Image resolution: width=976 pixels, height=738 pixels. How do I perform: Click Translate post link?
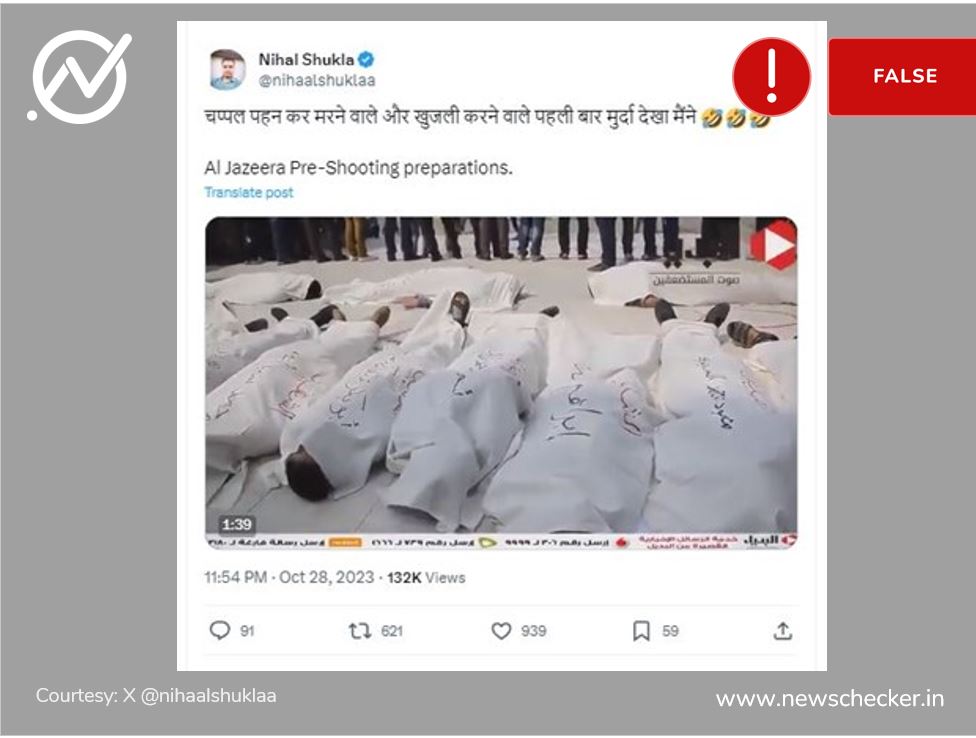click(x=248, y=192)
